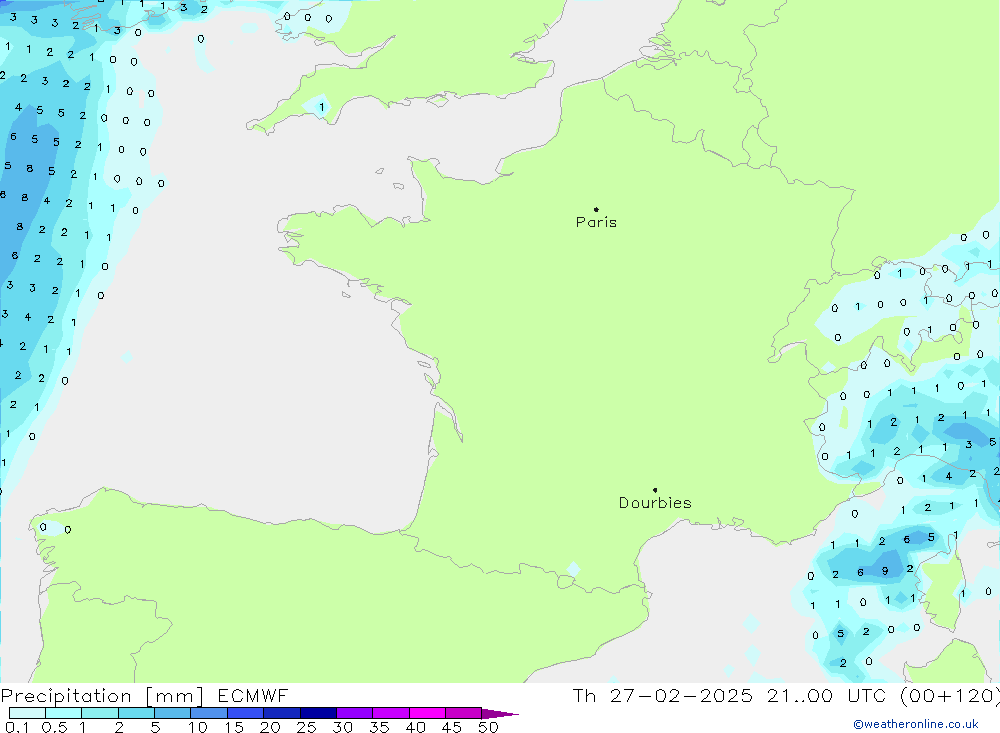Click the Dourbies location label
This screenshot has height=733, width=1000.
(x=655, y=503)
